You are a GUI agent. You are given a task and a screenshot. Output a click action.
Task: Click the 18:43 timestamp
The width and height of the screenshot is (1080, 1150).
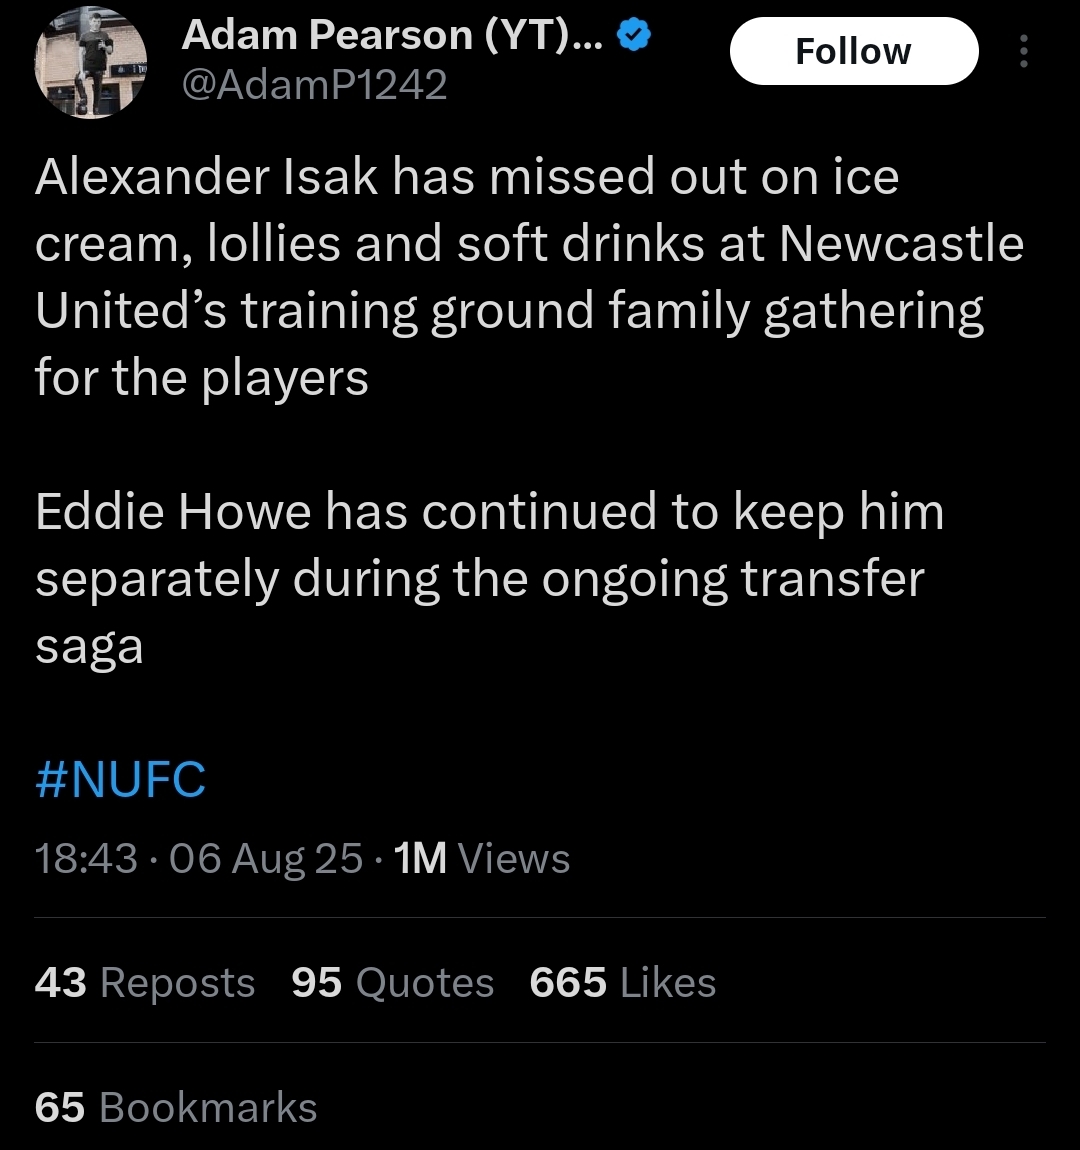coord(86,858)
